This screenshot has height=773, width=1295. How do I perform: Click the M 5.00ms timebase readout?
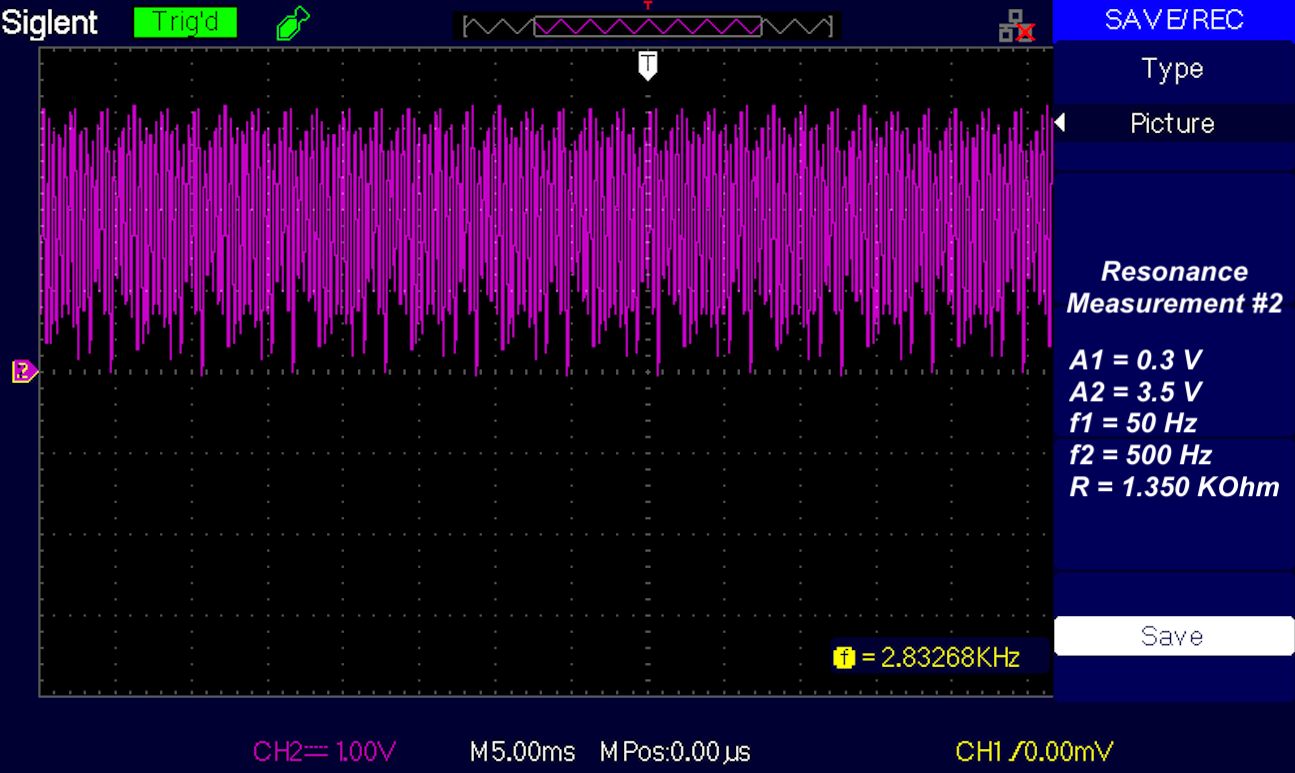[x=523, y=752]
